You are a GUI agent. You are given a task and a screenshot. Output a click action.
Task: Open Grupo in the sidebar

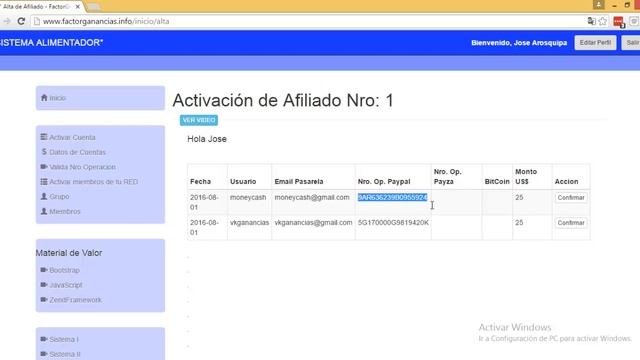[x=59, y=197]
